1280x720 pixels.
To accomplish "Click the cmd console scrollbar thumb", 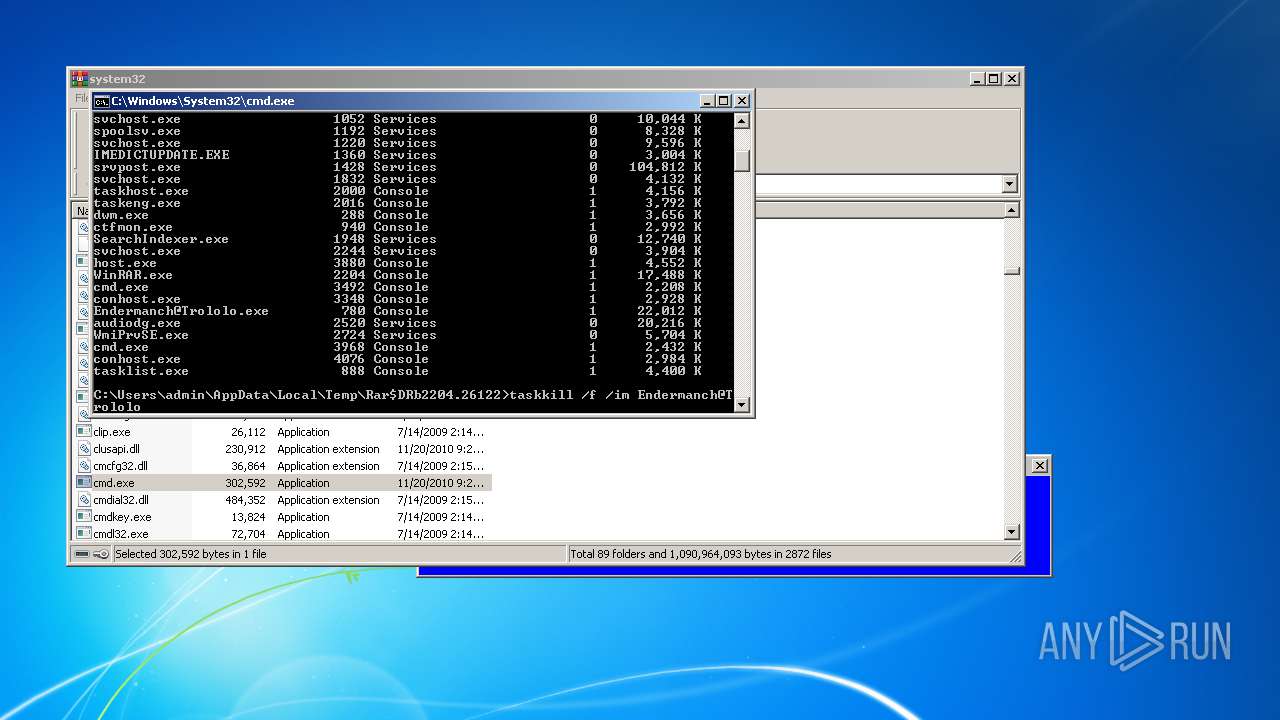I will [x=741, y=160].
